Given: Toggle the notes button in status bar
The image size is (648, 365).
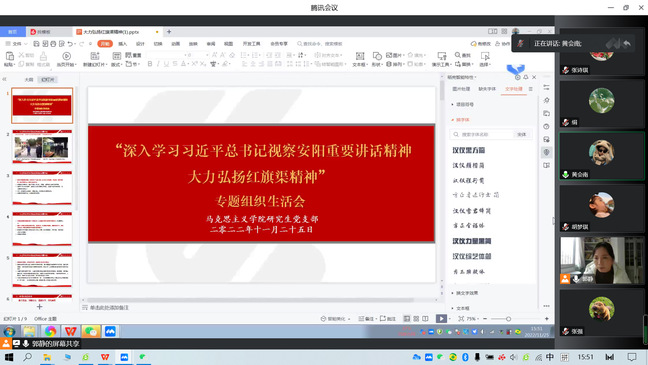Looking at the screenshot, I should [x=367, y=319].
